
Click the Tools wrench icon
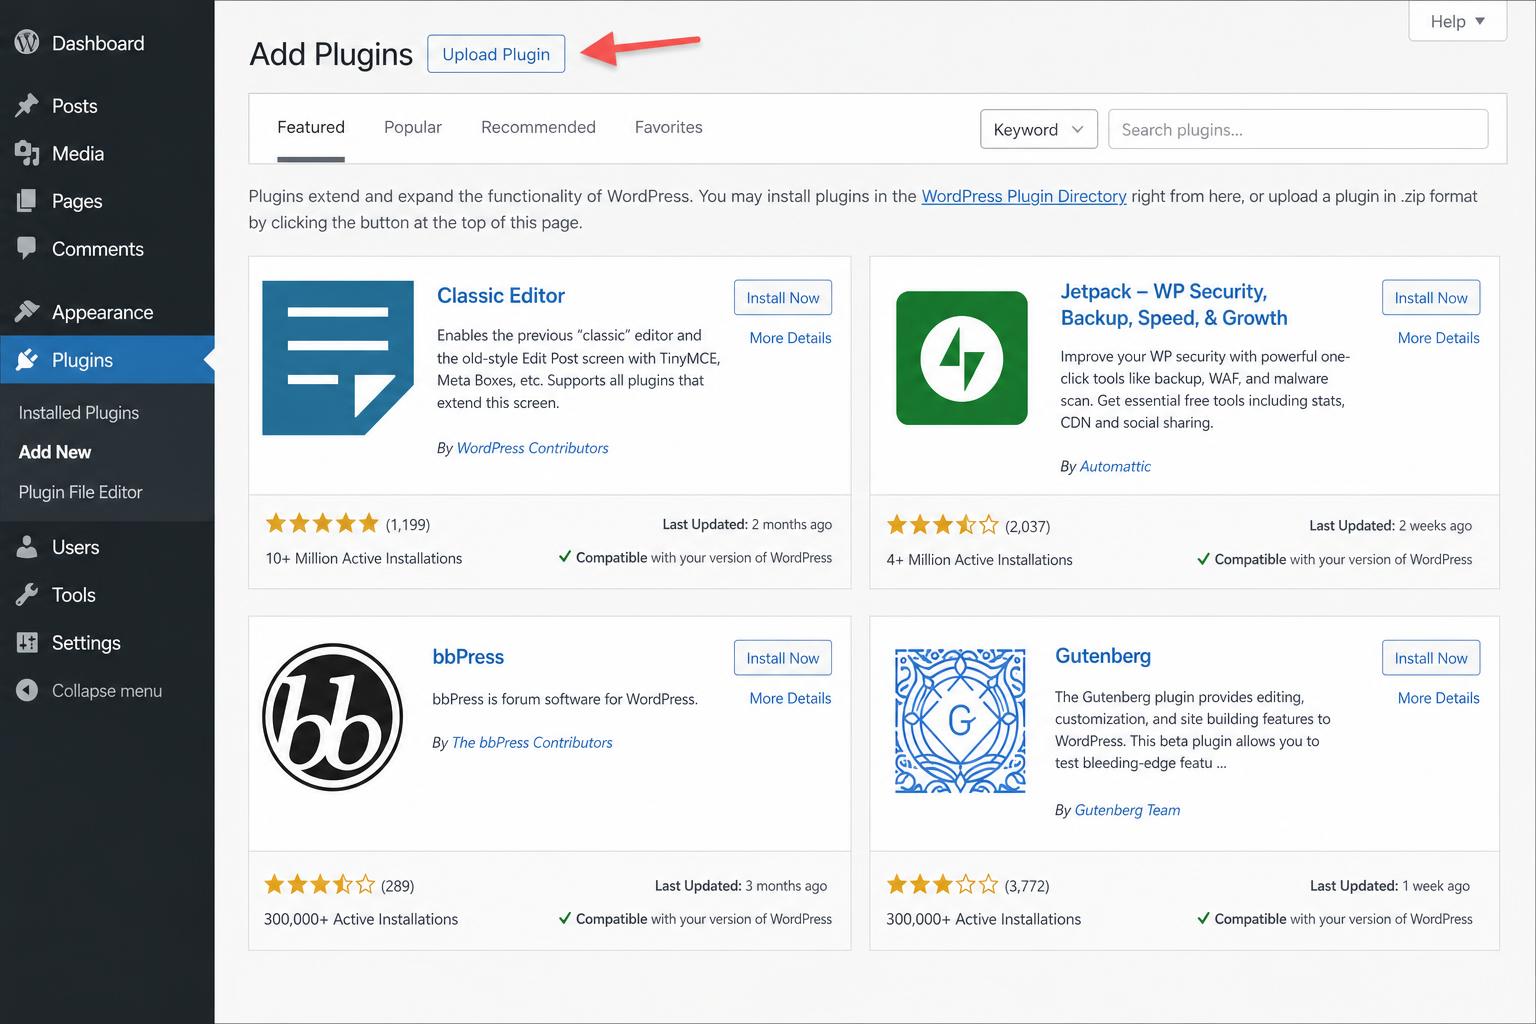pyautogui.click(x=27, y=595)
